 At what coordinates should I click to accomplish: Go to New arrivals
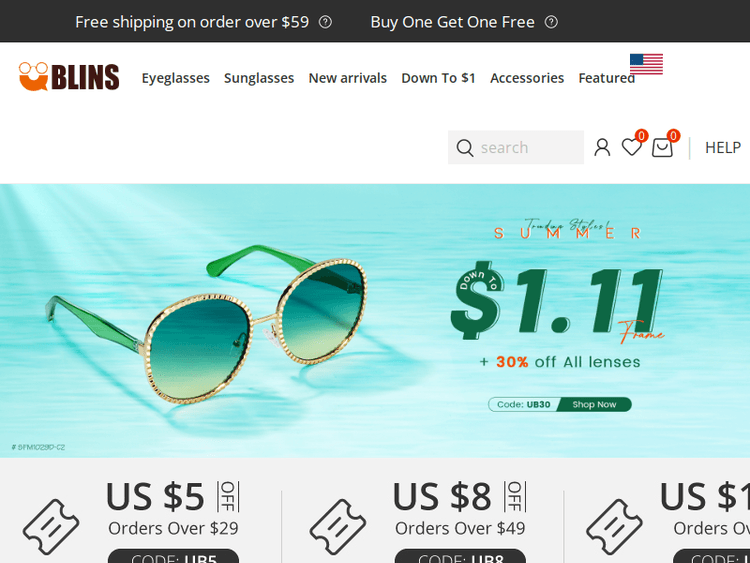(348, 78)
